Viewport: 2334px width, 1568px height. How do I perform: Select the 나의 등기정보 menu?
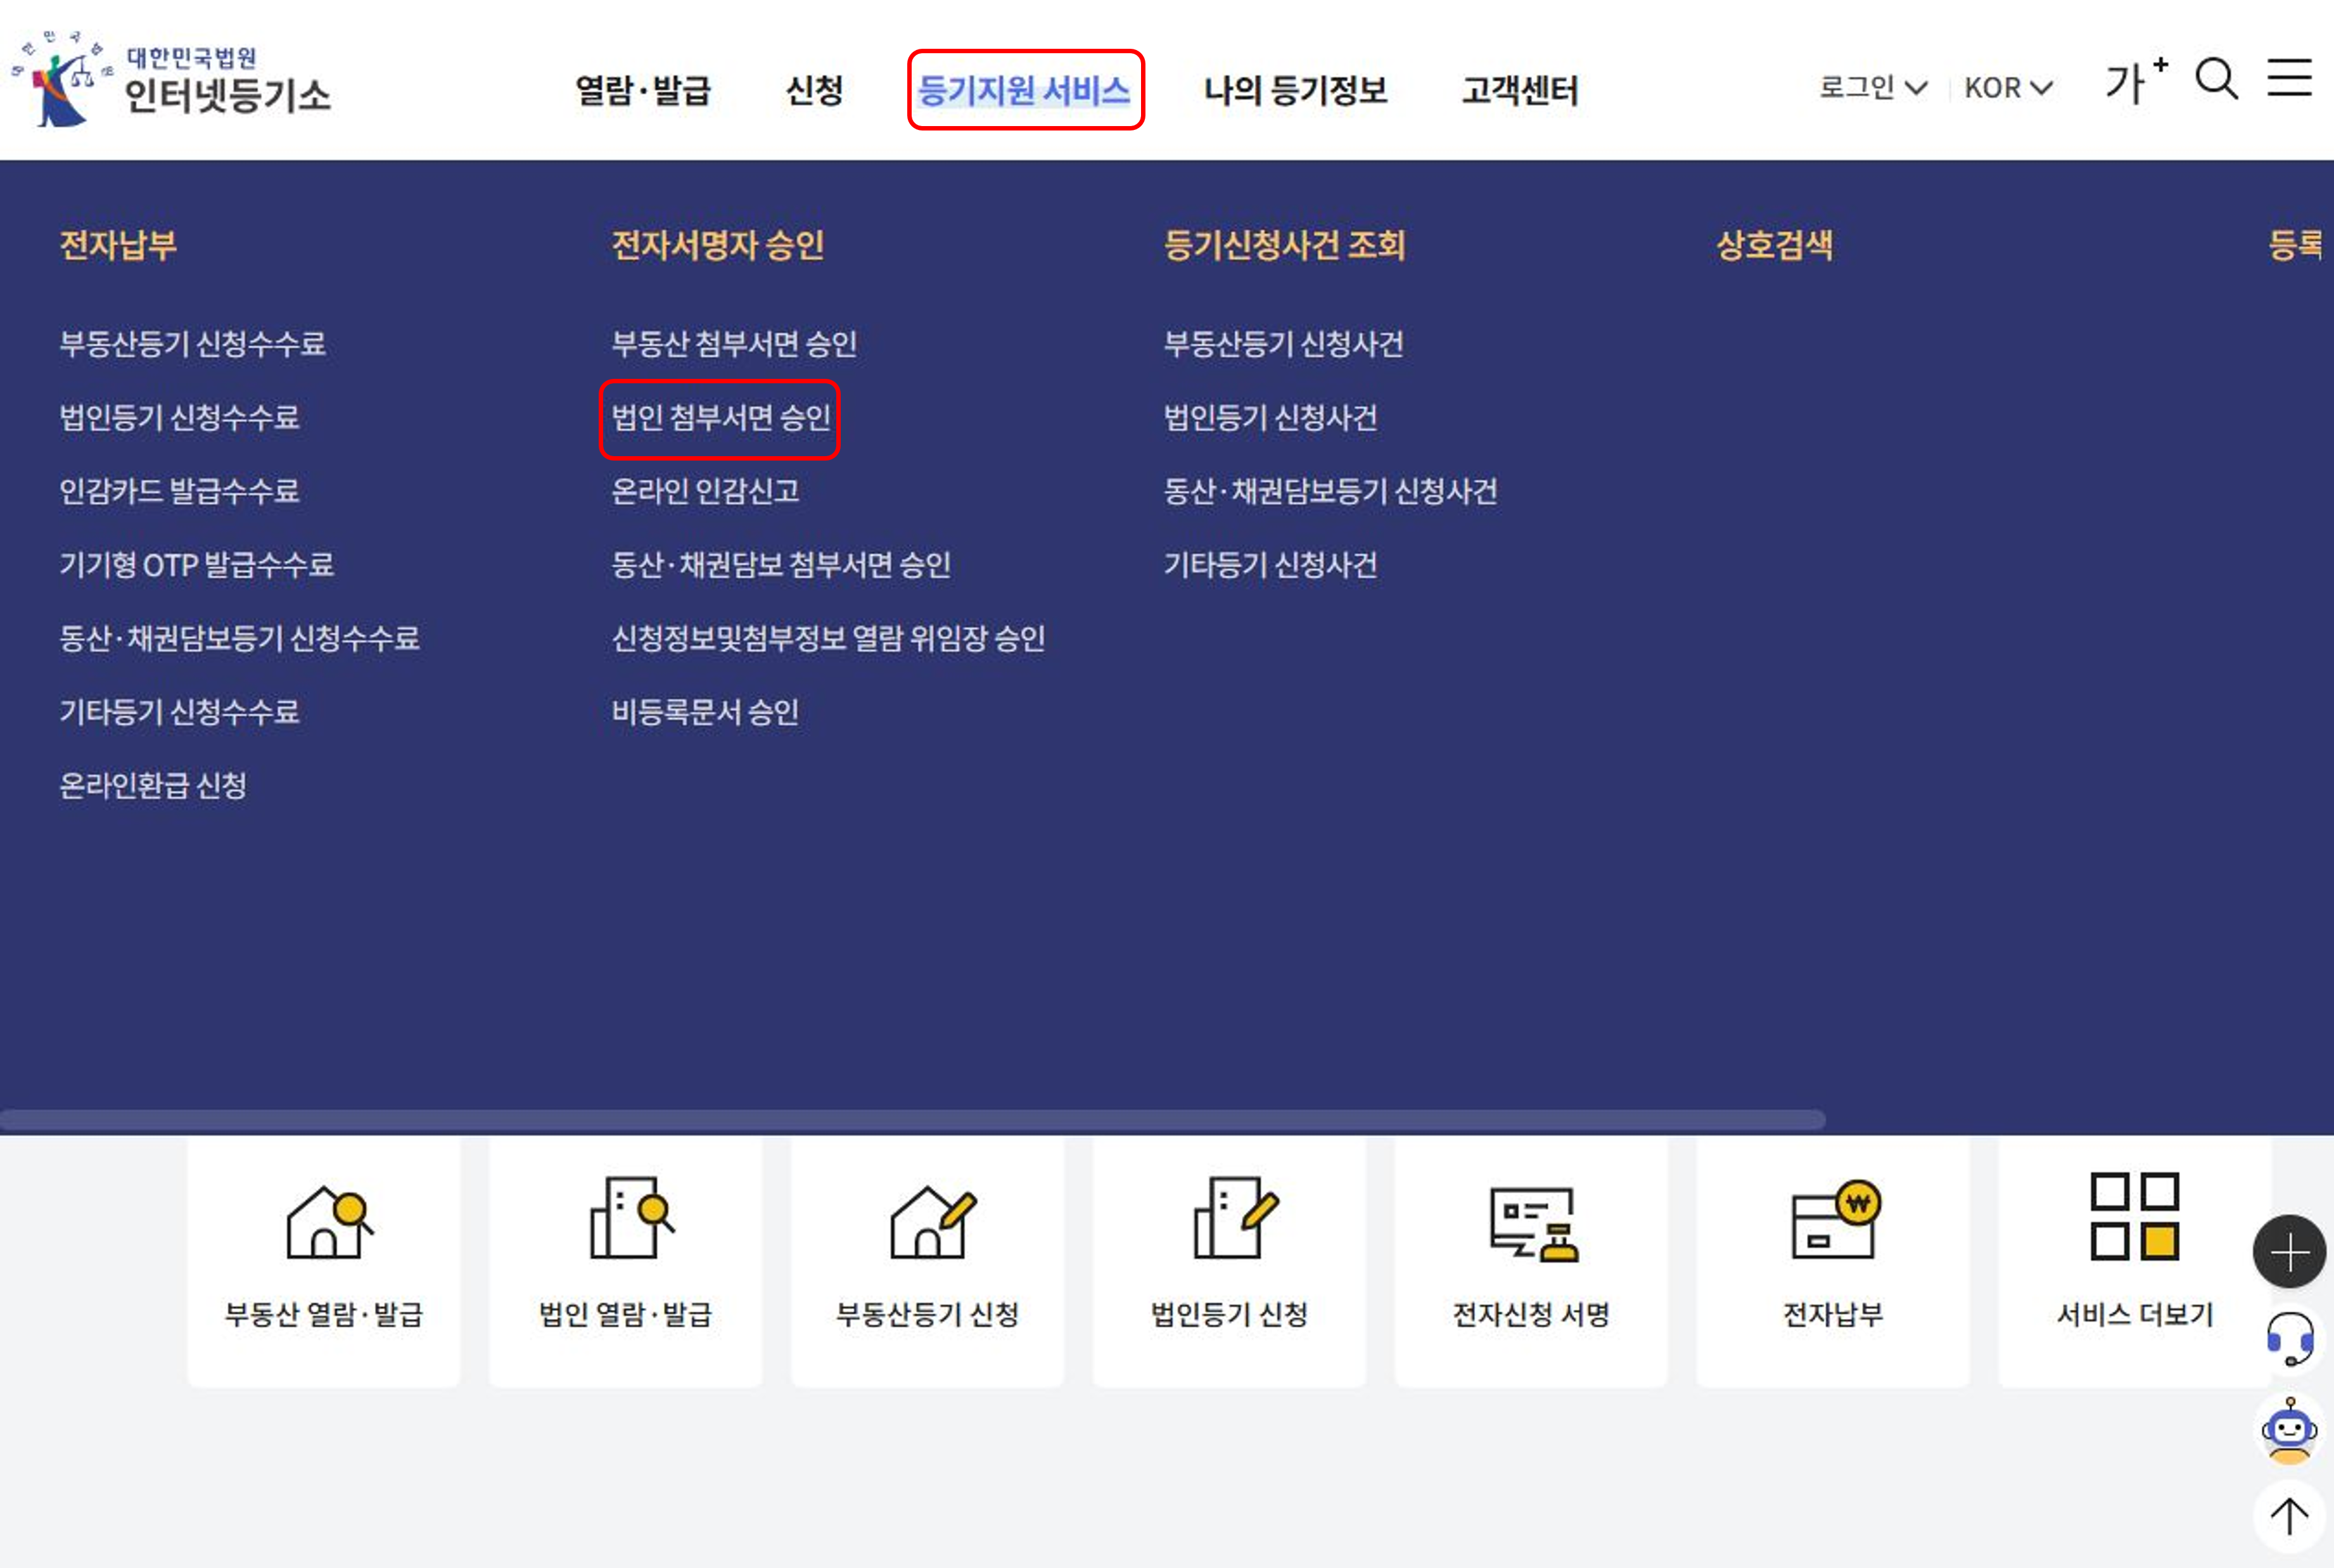pos(1295,91)
